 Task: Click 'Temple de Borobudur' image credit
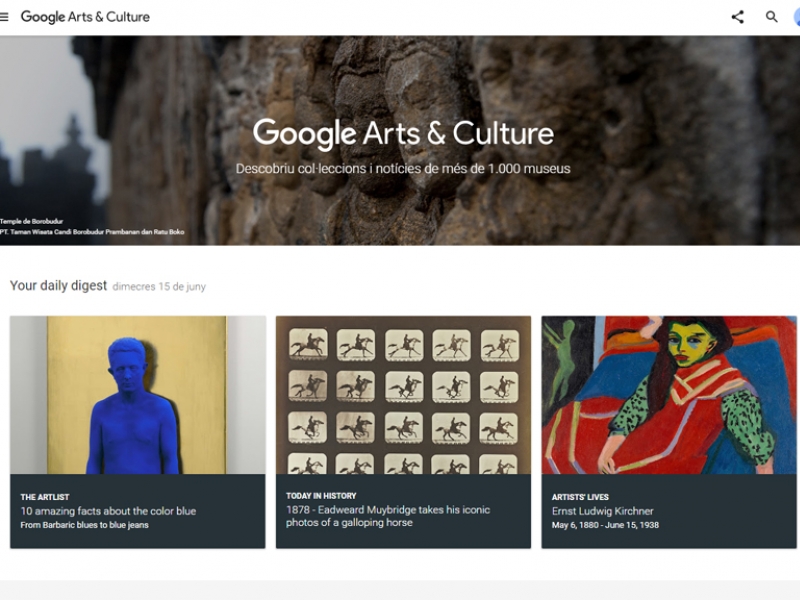click(x=32, y=221)
